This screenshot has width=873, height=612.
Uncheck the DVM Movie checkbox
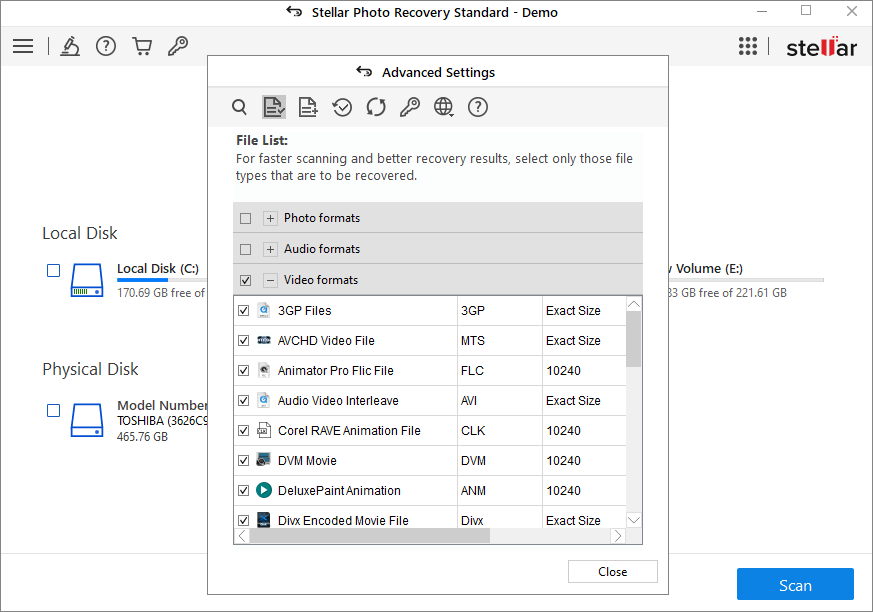tap(243, 461)
